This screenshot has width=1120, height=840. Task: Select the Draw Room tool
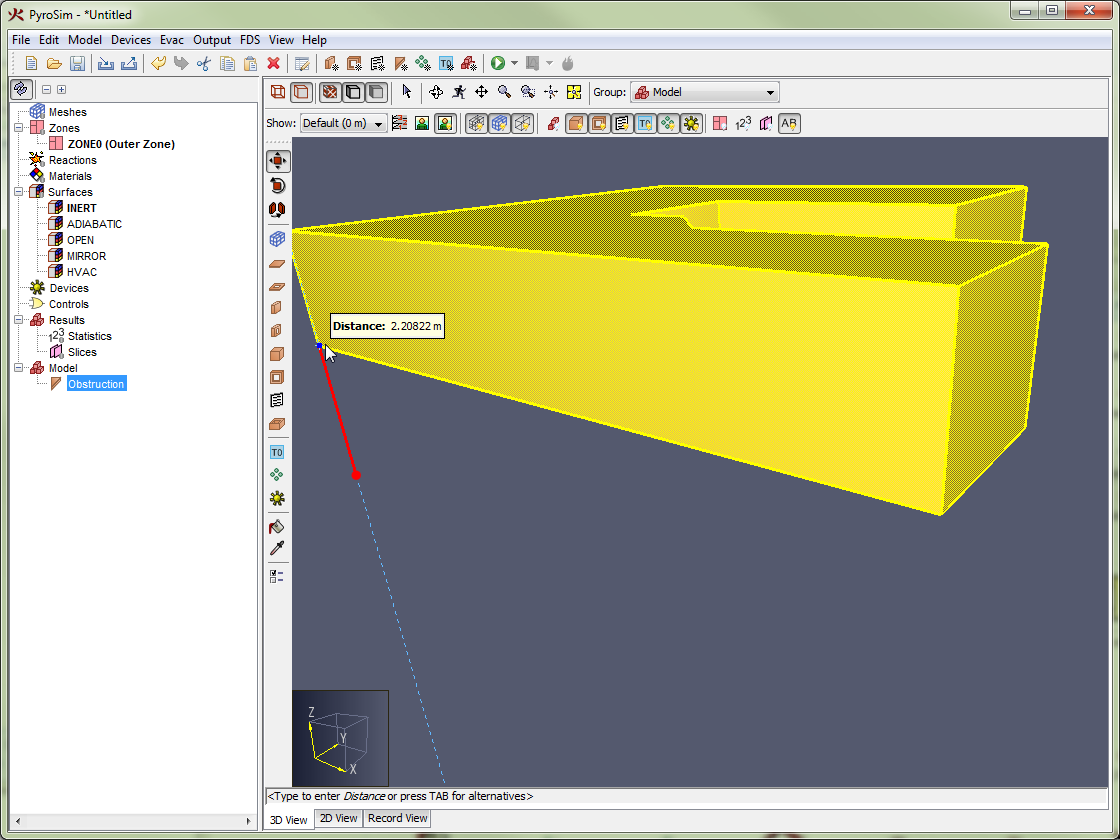tap(277, 424)
